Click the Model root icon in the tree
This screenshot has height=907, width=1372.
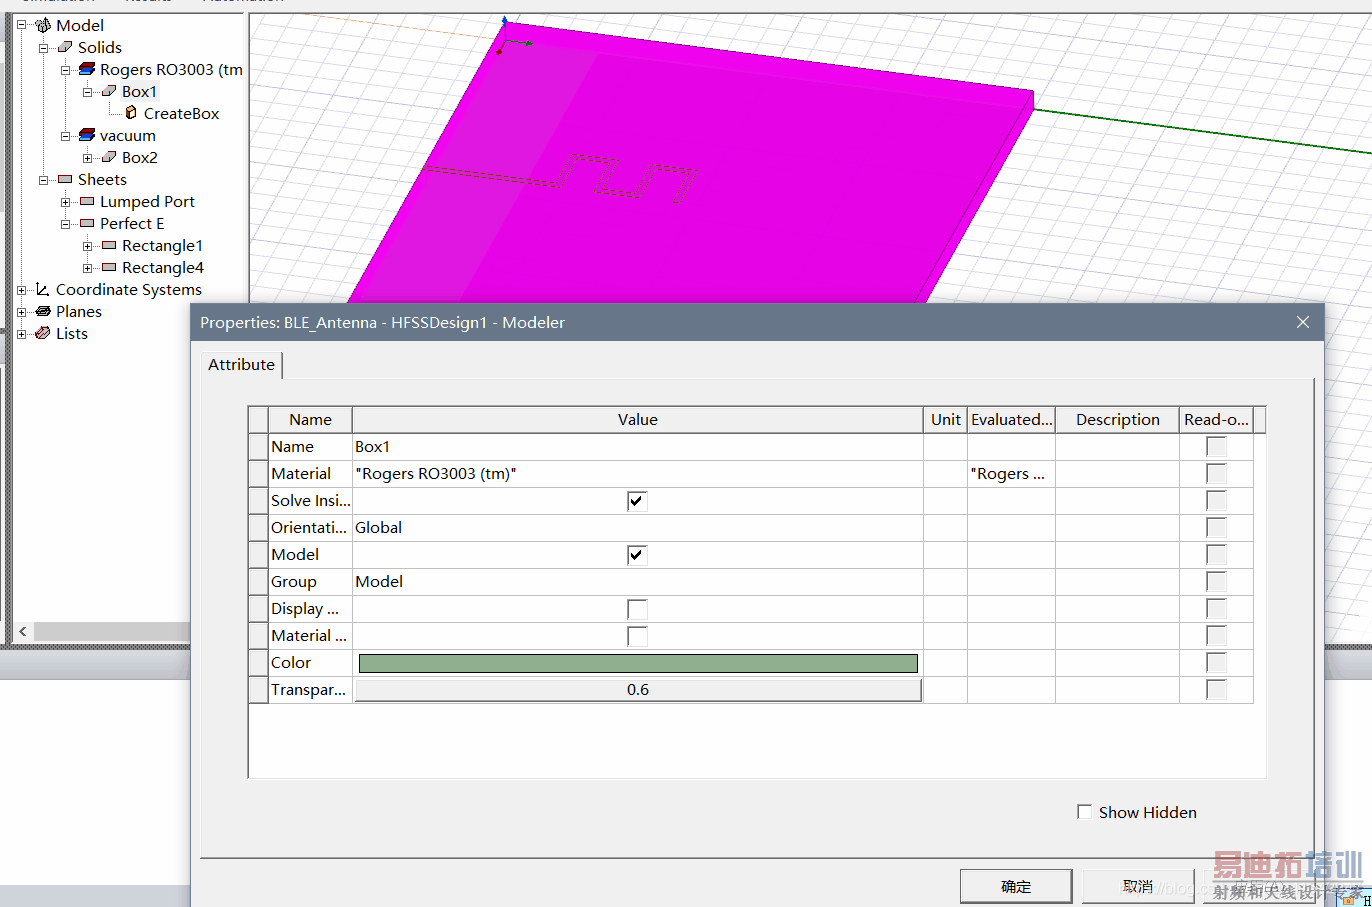(43, 25)
